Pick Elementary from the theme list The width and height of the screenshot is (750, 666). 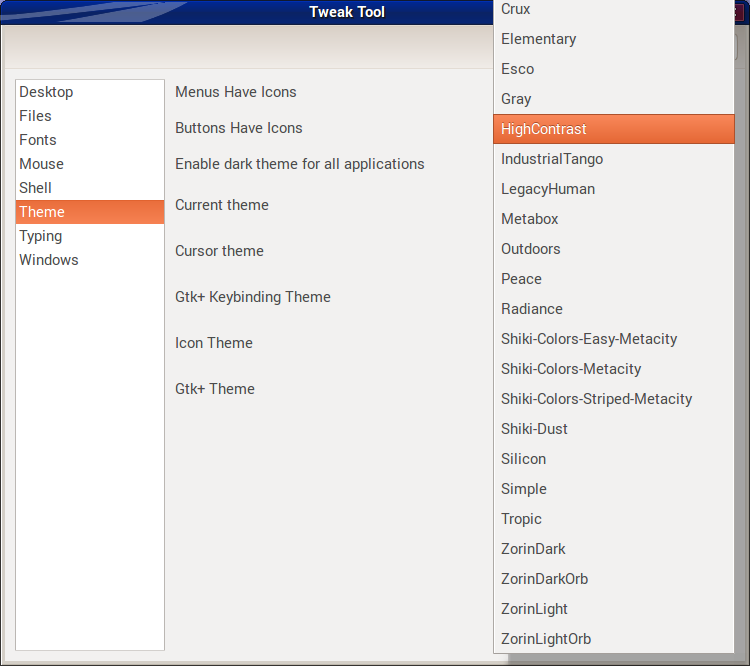click(538, 39)
